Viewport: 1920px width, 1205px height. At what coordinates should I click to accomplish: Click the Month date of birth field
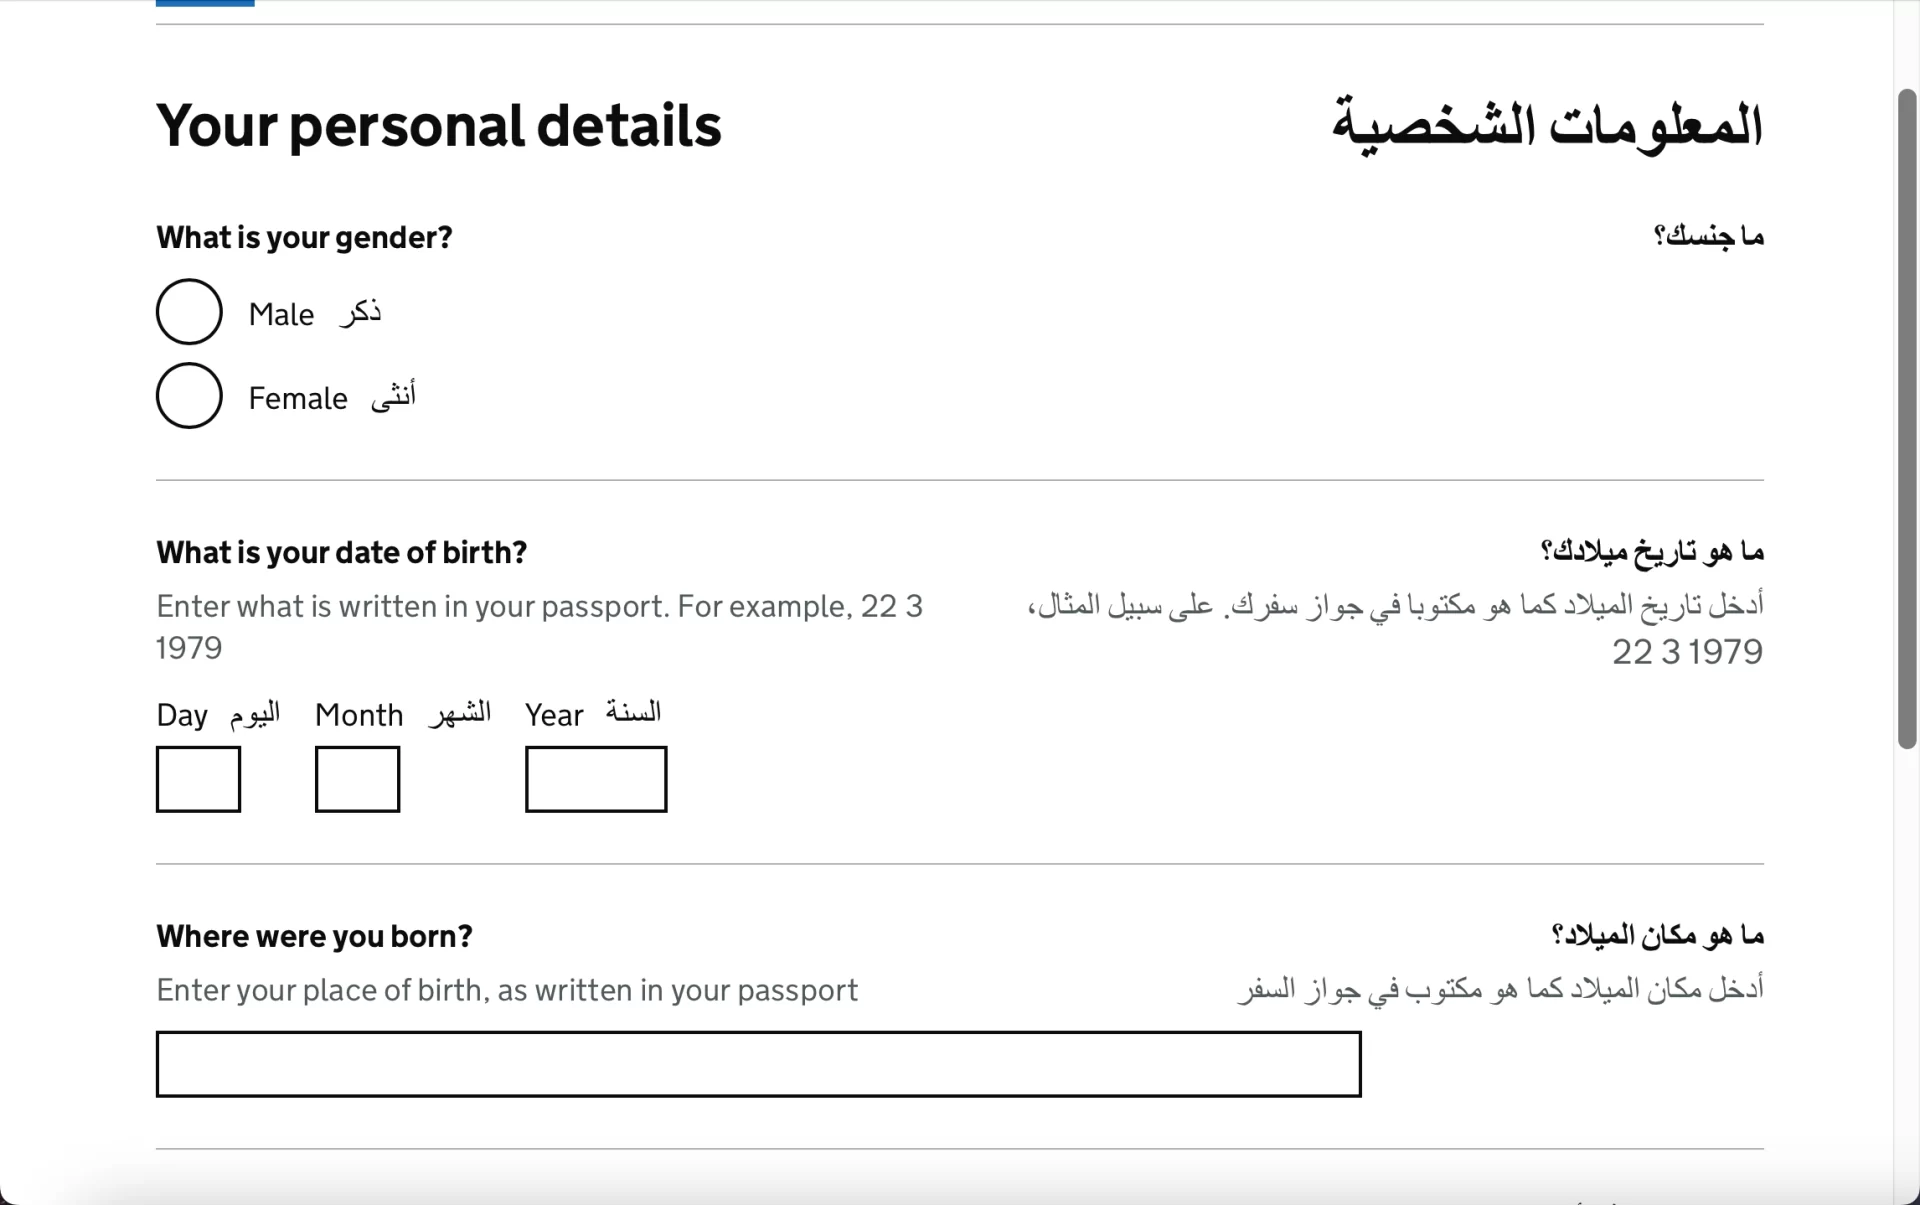pos(357,777)
